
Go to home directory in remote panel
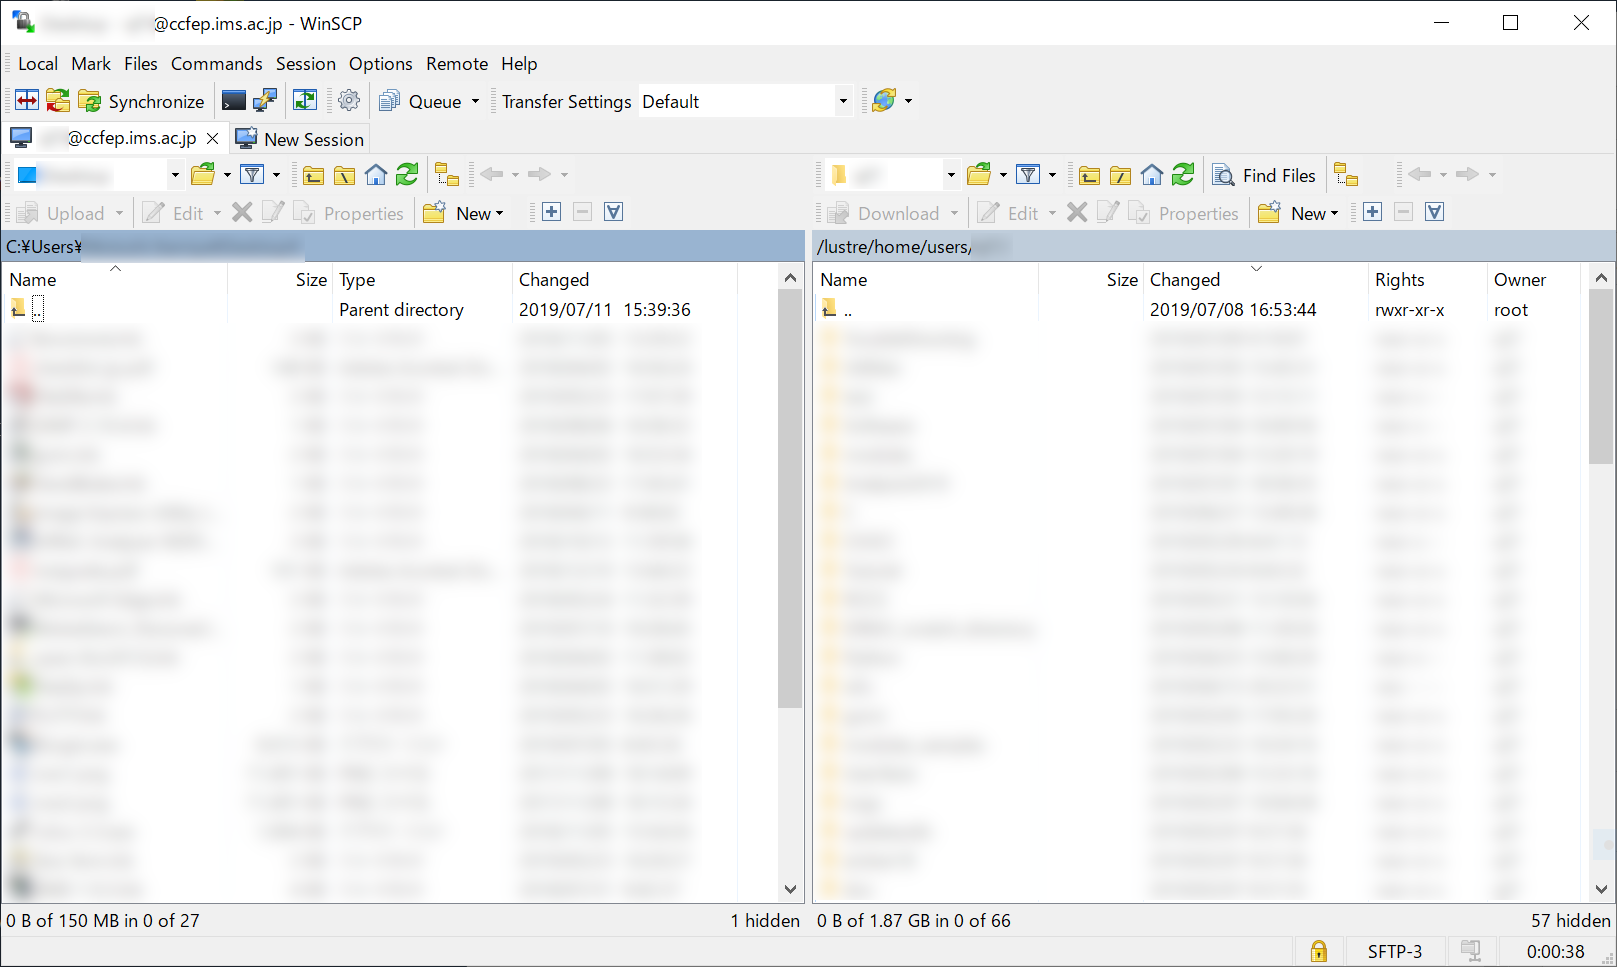pyautogui.click(x=1152, y=175)
